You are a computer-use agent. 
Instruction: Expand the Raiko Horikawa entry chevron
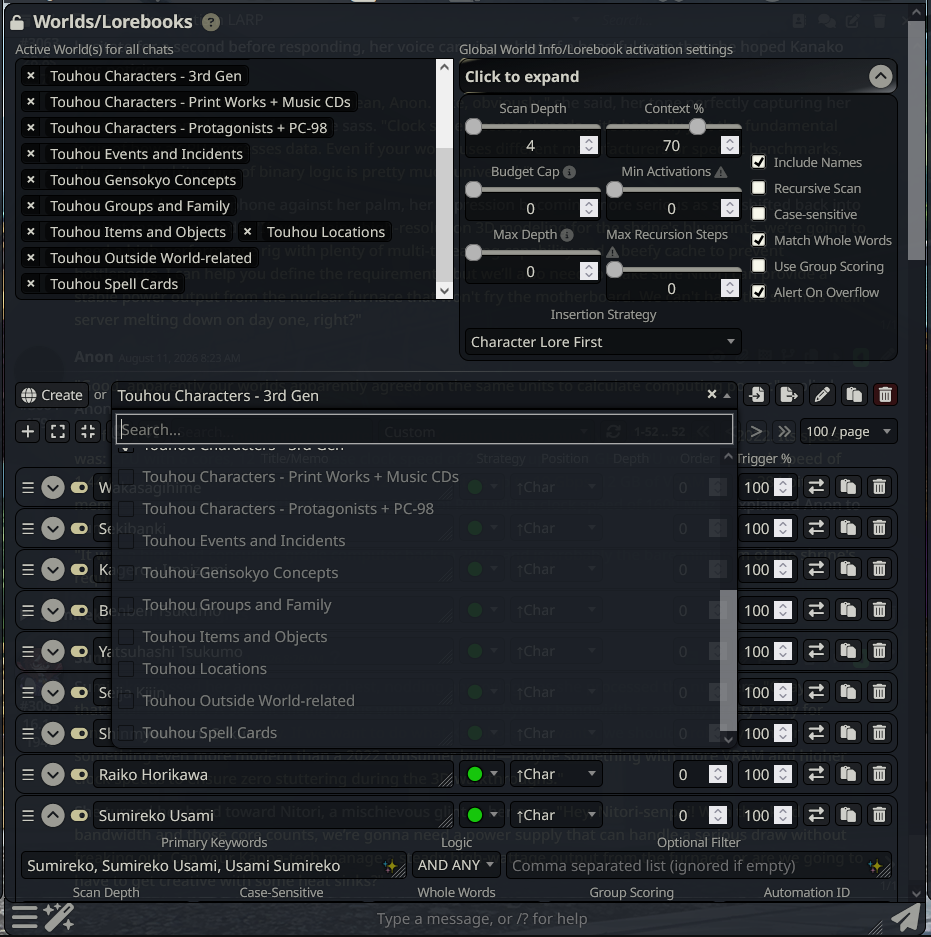(x=53, y=774)
